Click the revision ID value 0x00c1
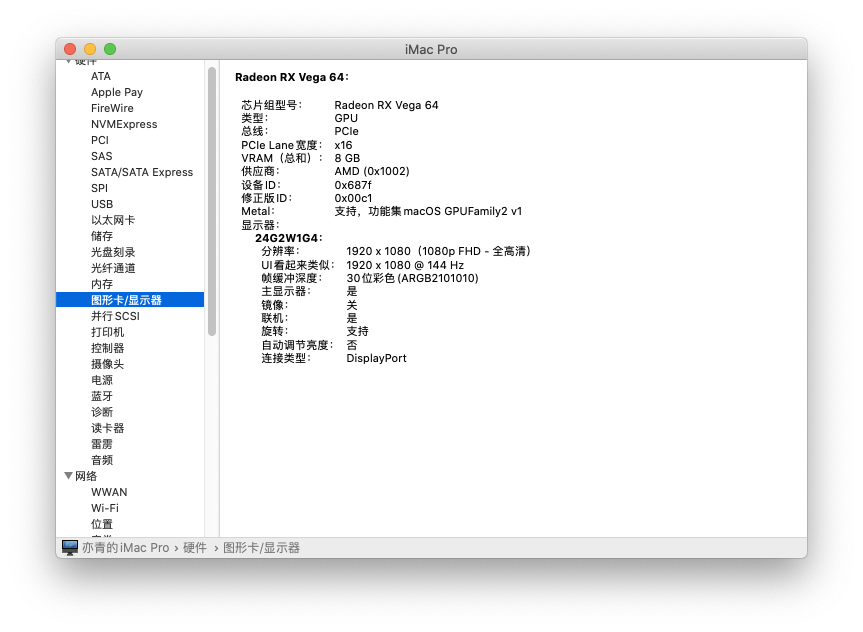 (x=353, y=198)
